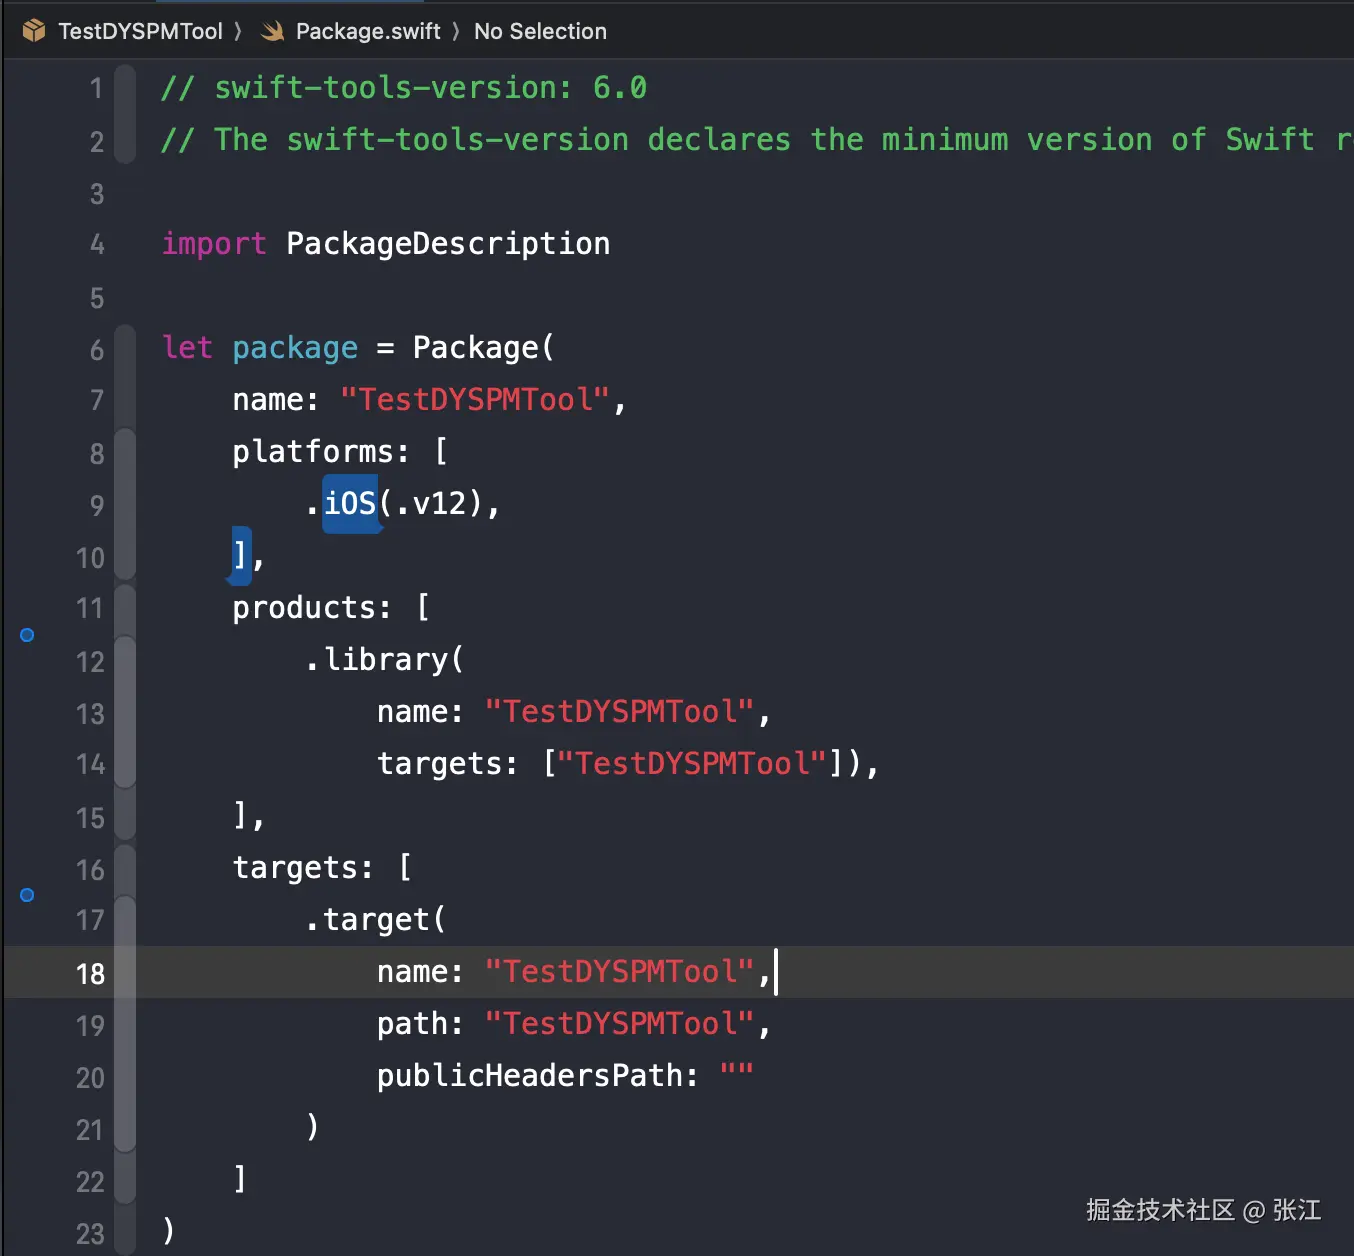Click the chevron after Package.swift breadcrumb
The height and width of the screenshot is (1256, 1354).
pos(456,32)
